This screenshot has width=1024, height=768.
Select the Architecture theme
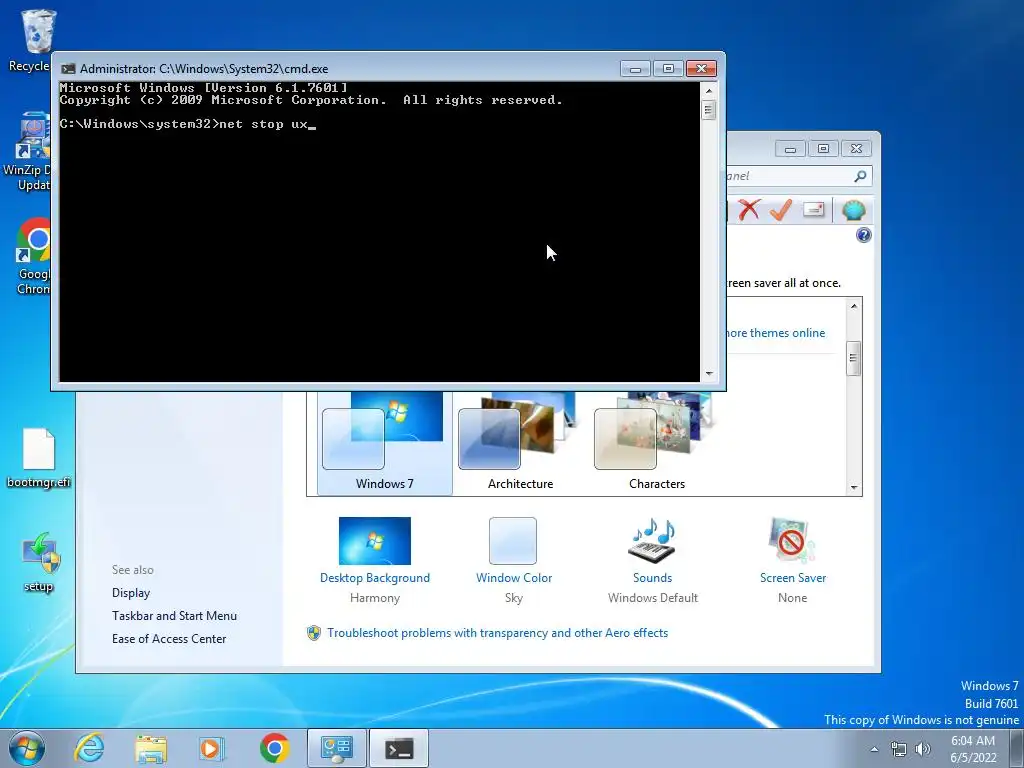(x=520, y=443)
